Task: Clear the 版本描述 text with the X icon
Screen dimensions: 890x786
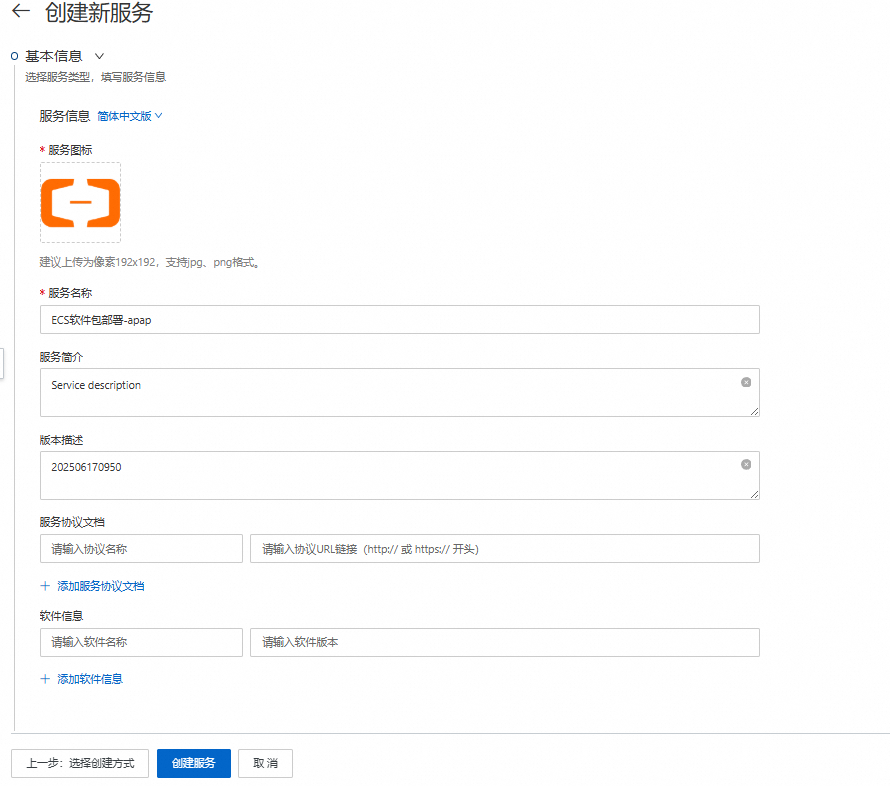Action: [x=746, y=464]
